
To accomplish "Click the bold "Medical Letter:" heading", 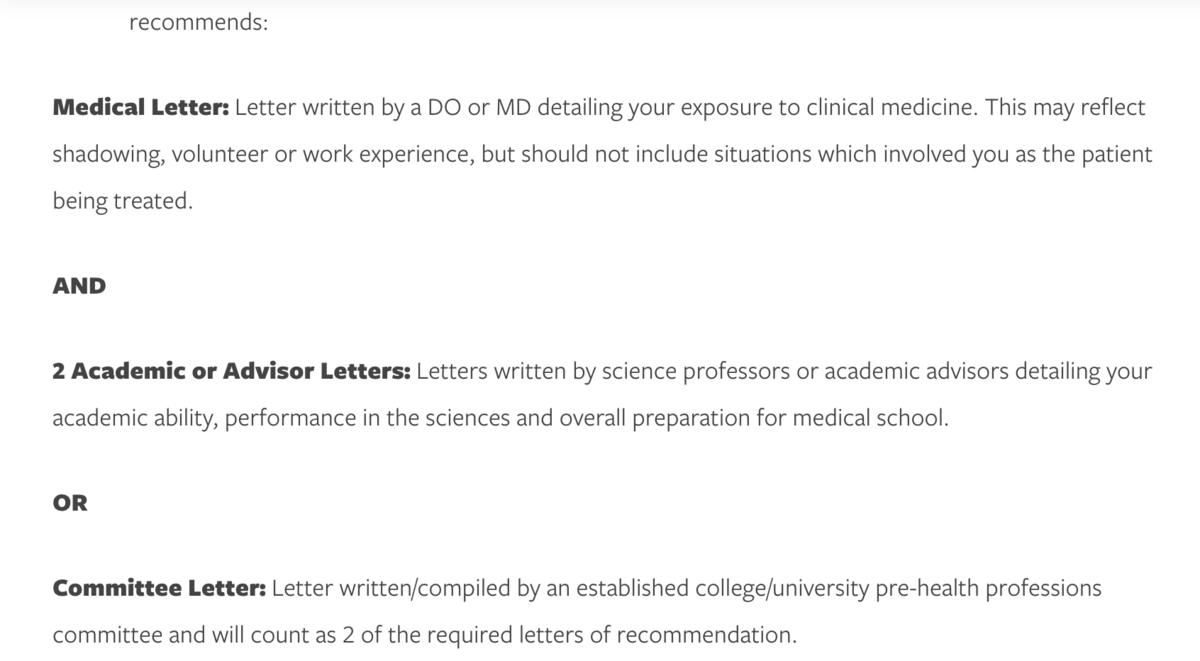I will pos(141,108).
